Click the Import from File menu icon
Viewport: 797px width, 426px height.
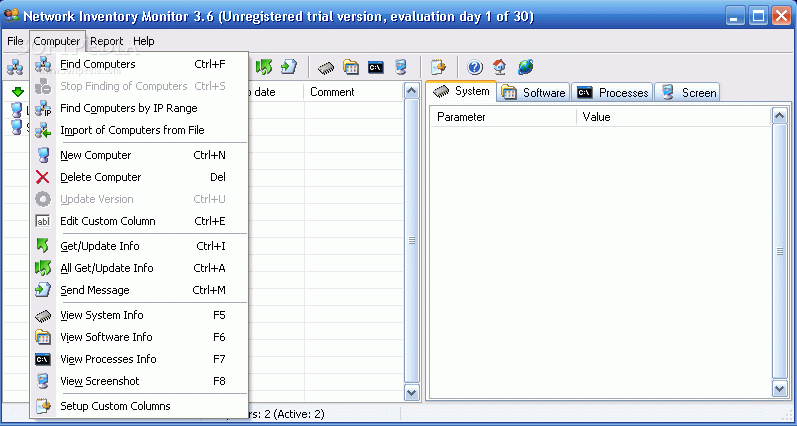pyautogui.click(x=43, y=130)
